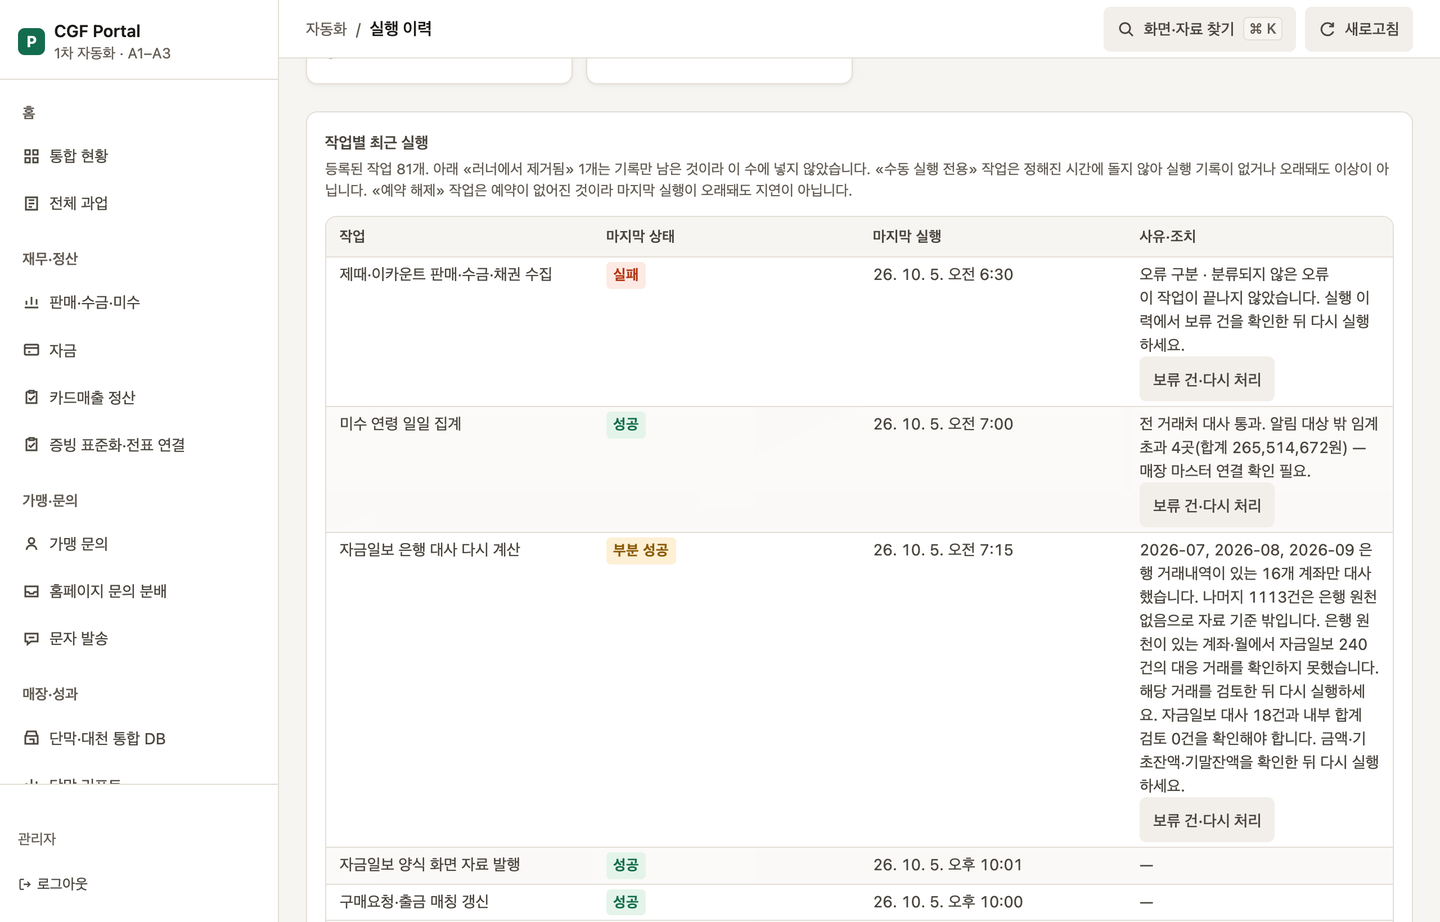Click the 자금일보 은행 대사 다시 계산 job name

click(430, 550)
